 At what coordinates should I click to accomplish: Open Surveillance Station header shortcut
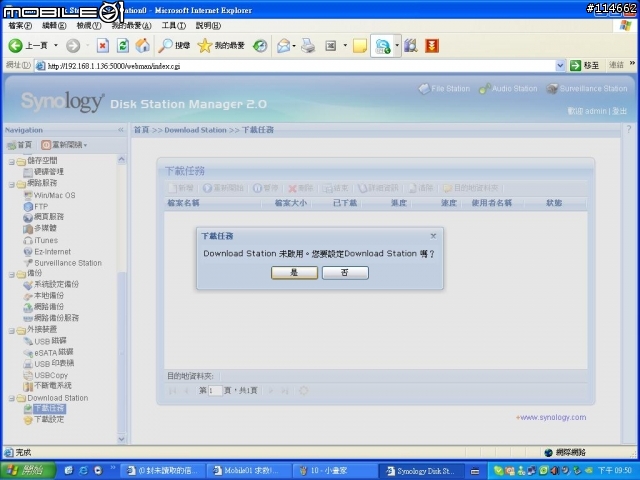click(587, 88)
